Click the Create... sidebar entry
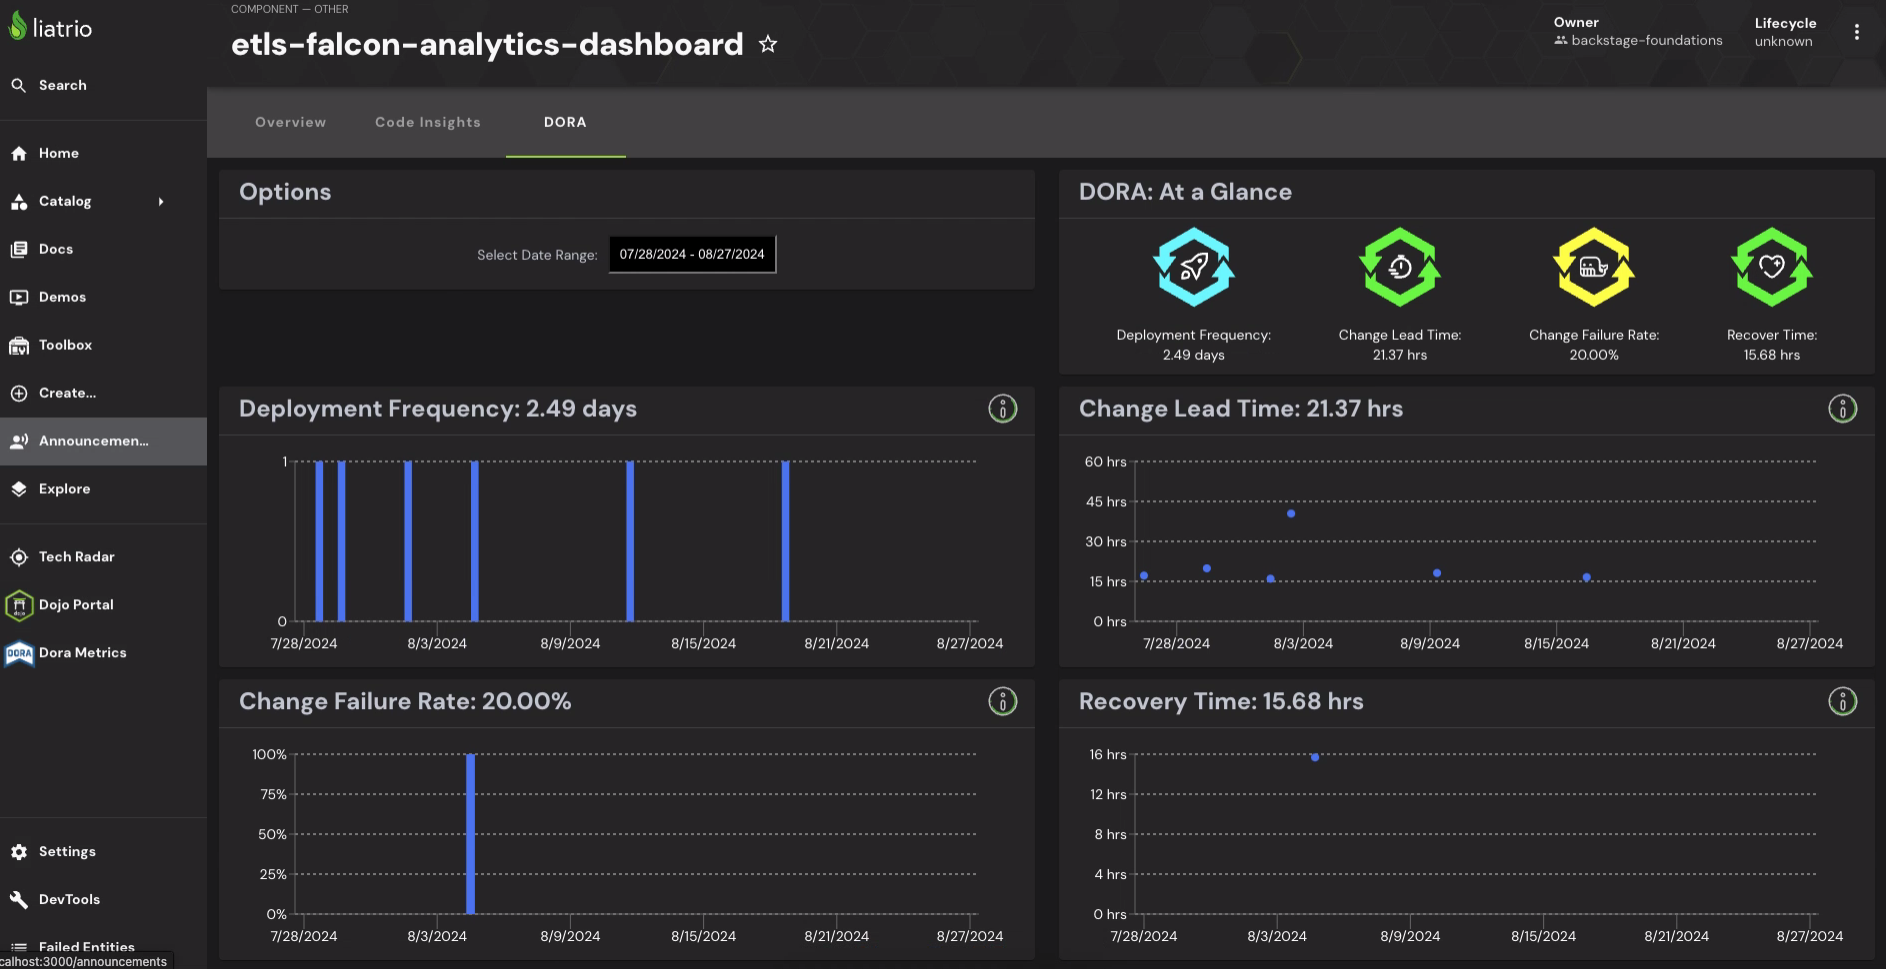1886x969 pixels. [x=66, y=393]
